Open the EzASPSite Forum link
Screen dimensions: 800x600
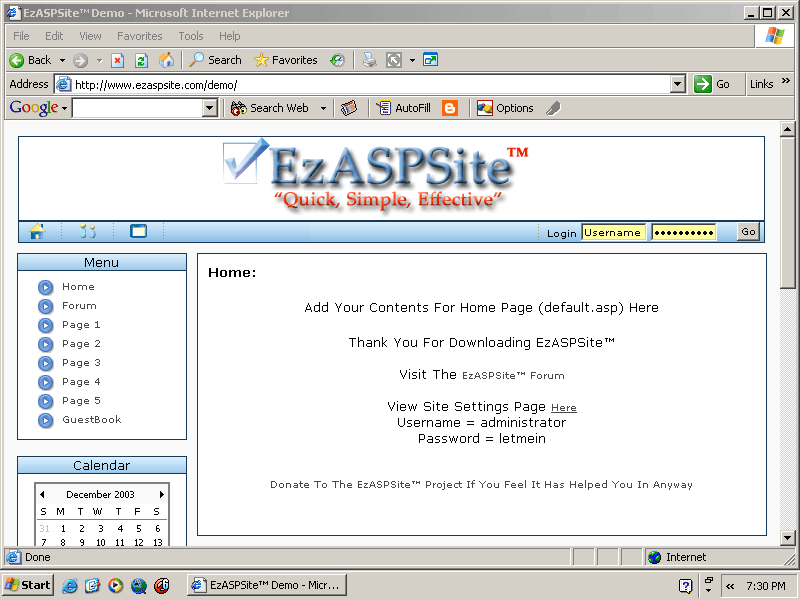coord(513,376)
